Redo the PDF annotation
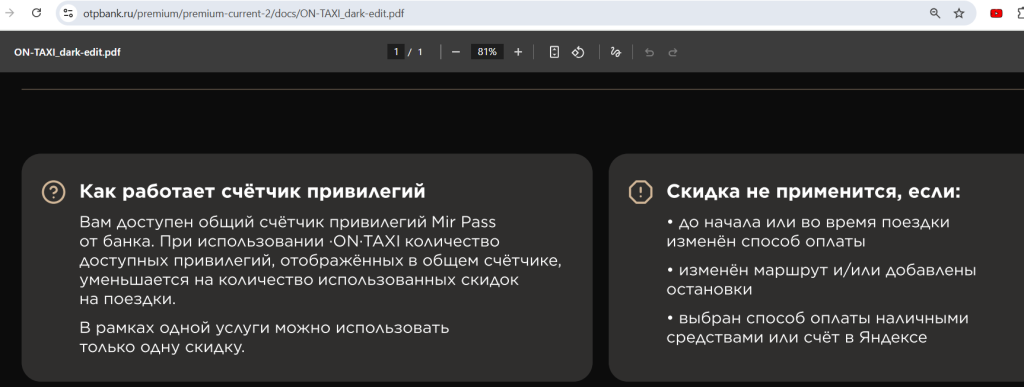The height and width of the screenshot is (387, 1024). point(673,52)
